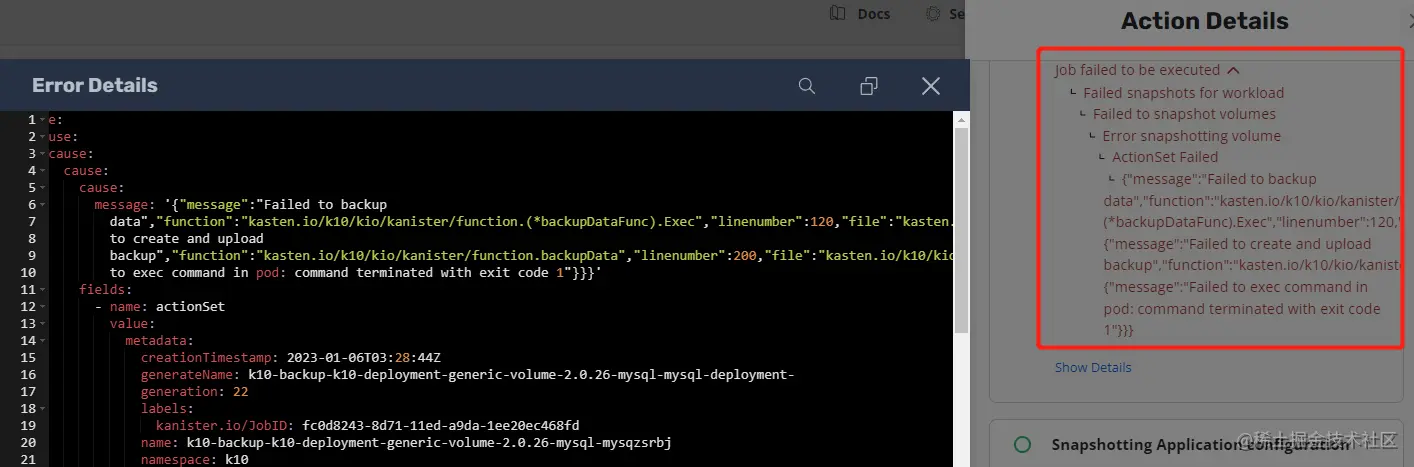Click 'Error Details' dialog title
The width and height of the screenshot is (1414, 467).
tap(95, 85)
